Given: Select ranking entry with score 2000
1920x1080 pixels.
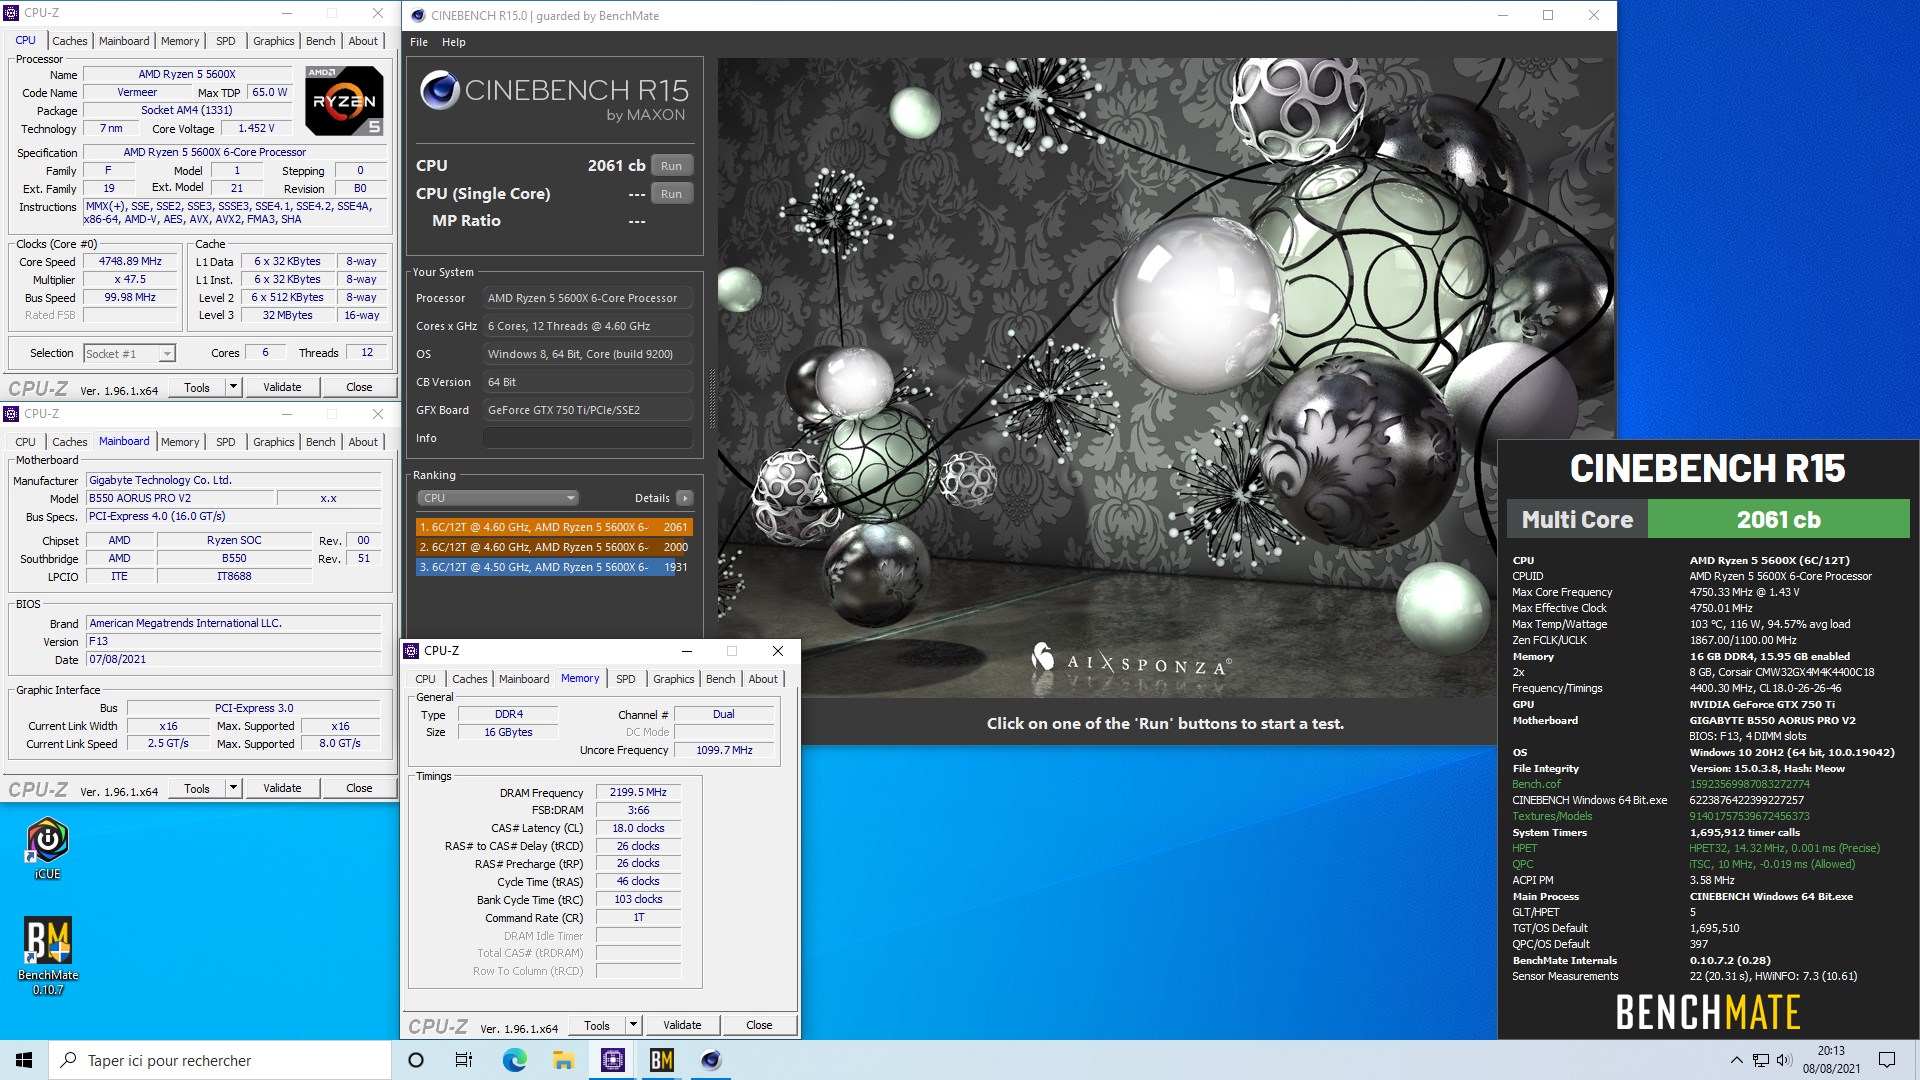Looking at the screenshot, I should point(554,547).
